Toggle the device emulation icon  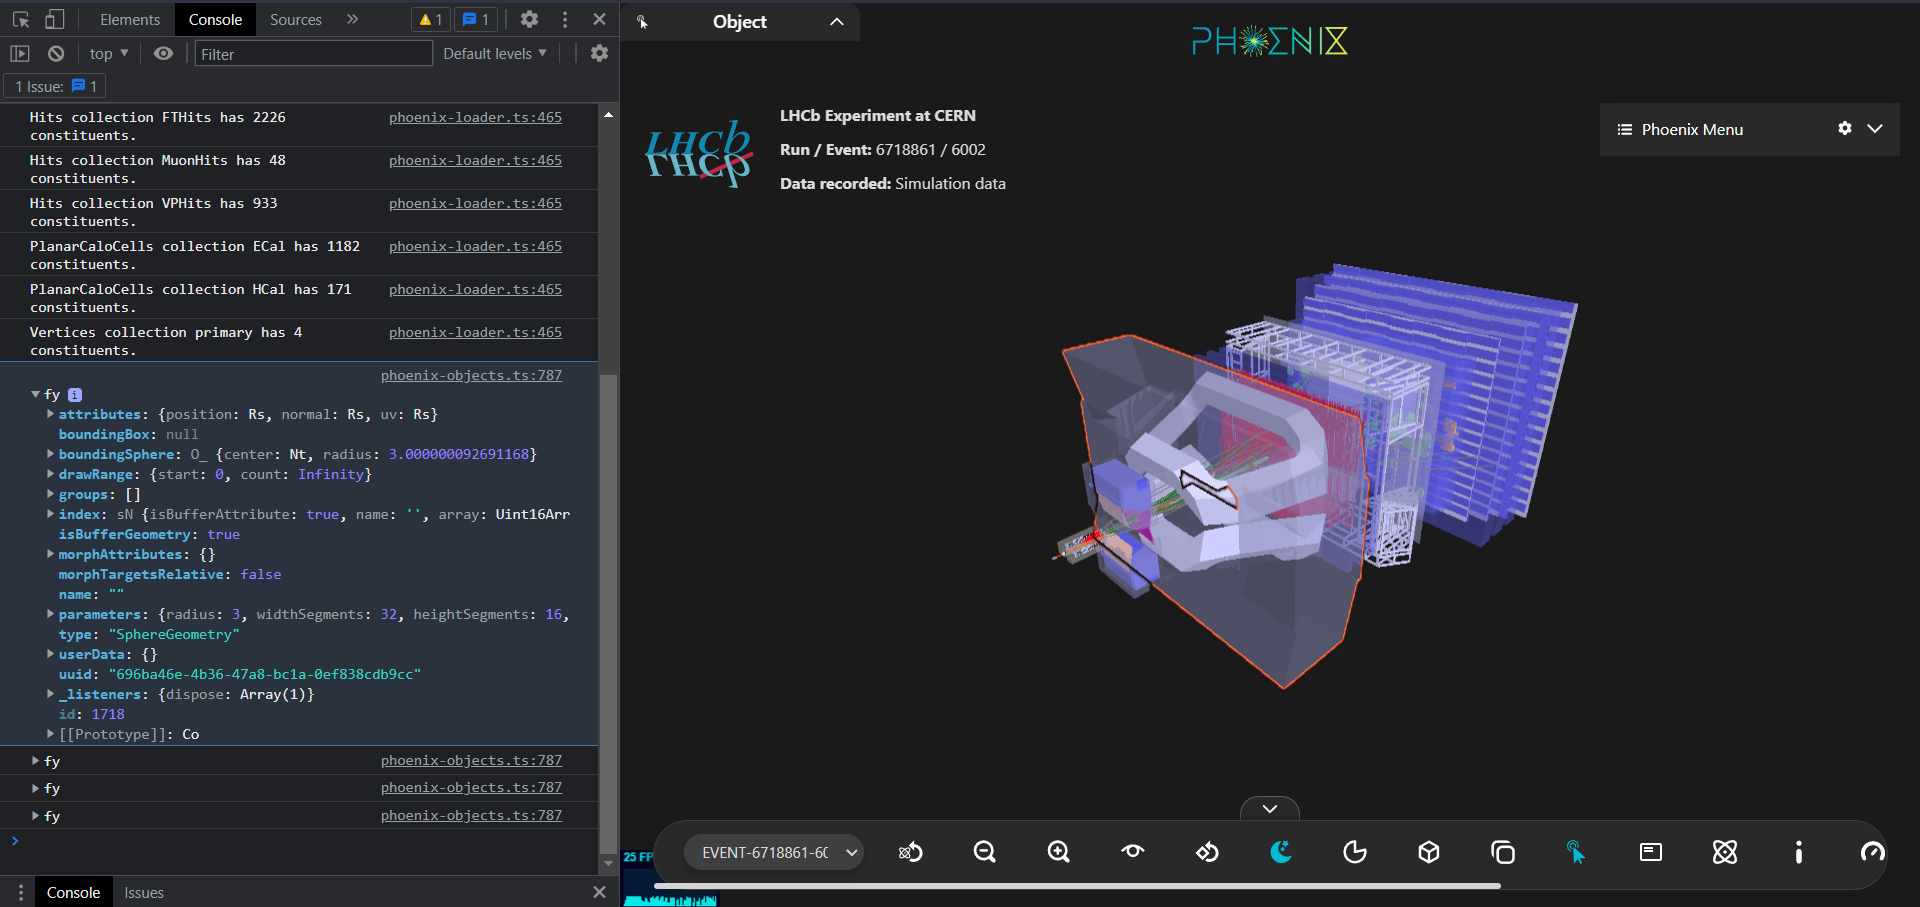pos(55,19)
